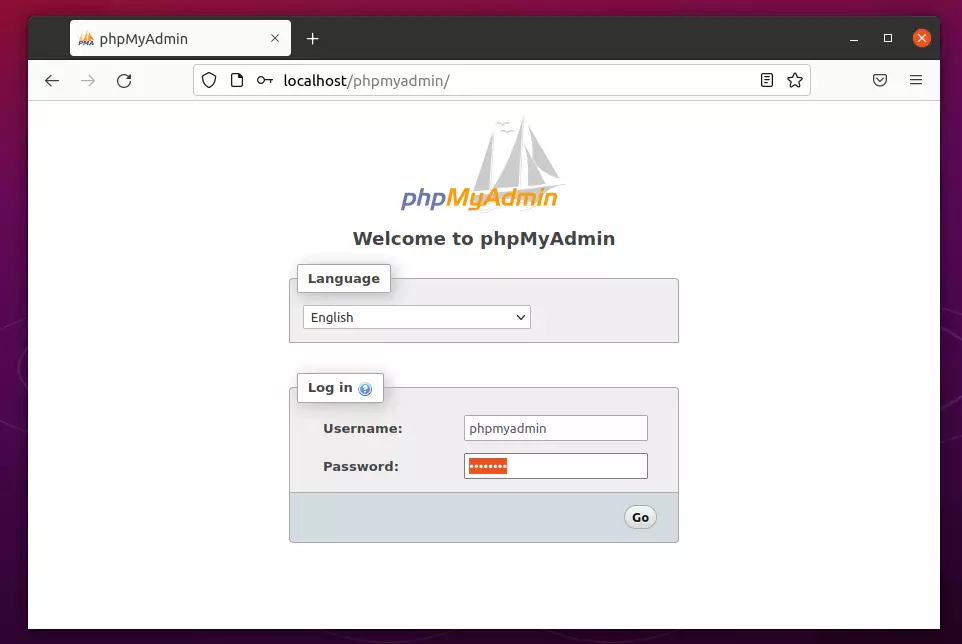962x644 pixels.
Task: Submit login with the Go button
Action: 640,517
